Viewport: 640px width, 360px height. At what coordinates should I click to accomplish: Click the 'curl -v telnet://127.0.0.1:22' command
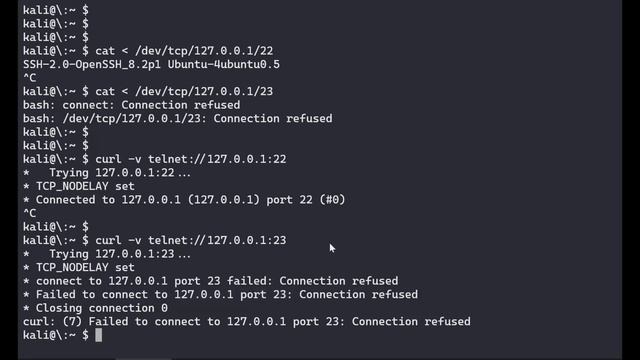(191, 159)
